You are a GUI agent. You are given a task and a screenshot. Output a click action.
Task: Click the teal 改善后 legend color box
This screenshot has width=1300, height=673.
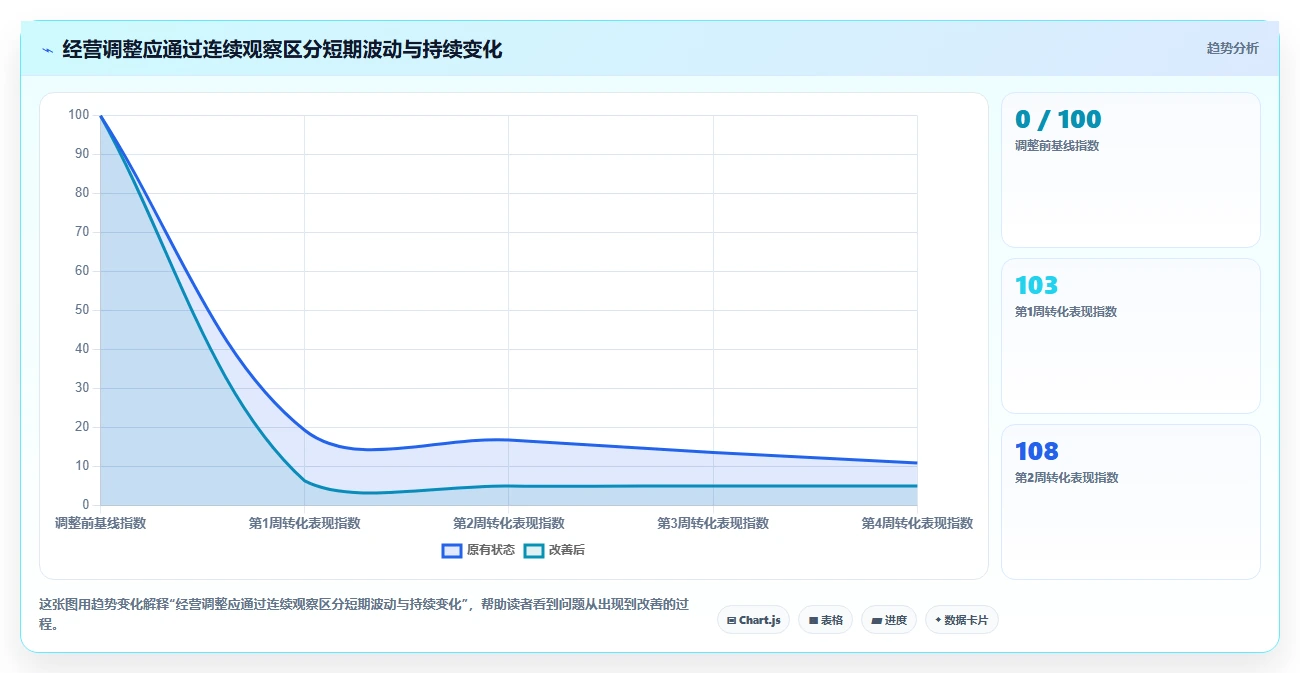534,550
